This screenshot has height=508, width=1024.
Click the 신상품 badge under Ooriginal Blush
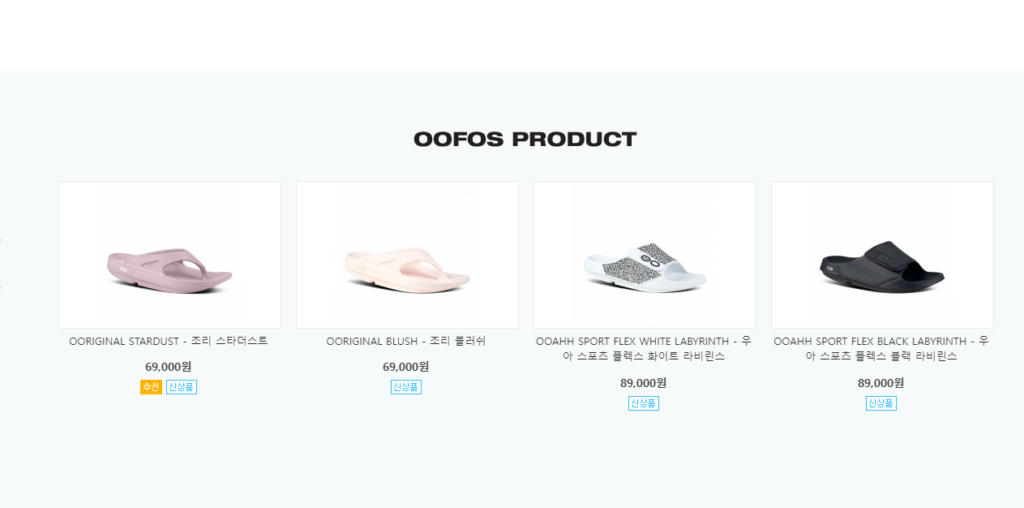pos(406,387)
